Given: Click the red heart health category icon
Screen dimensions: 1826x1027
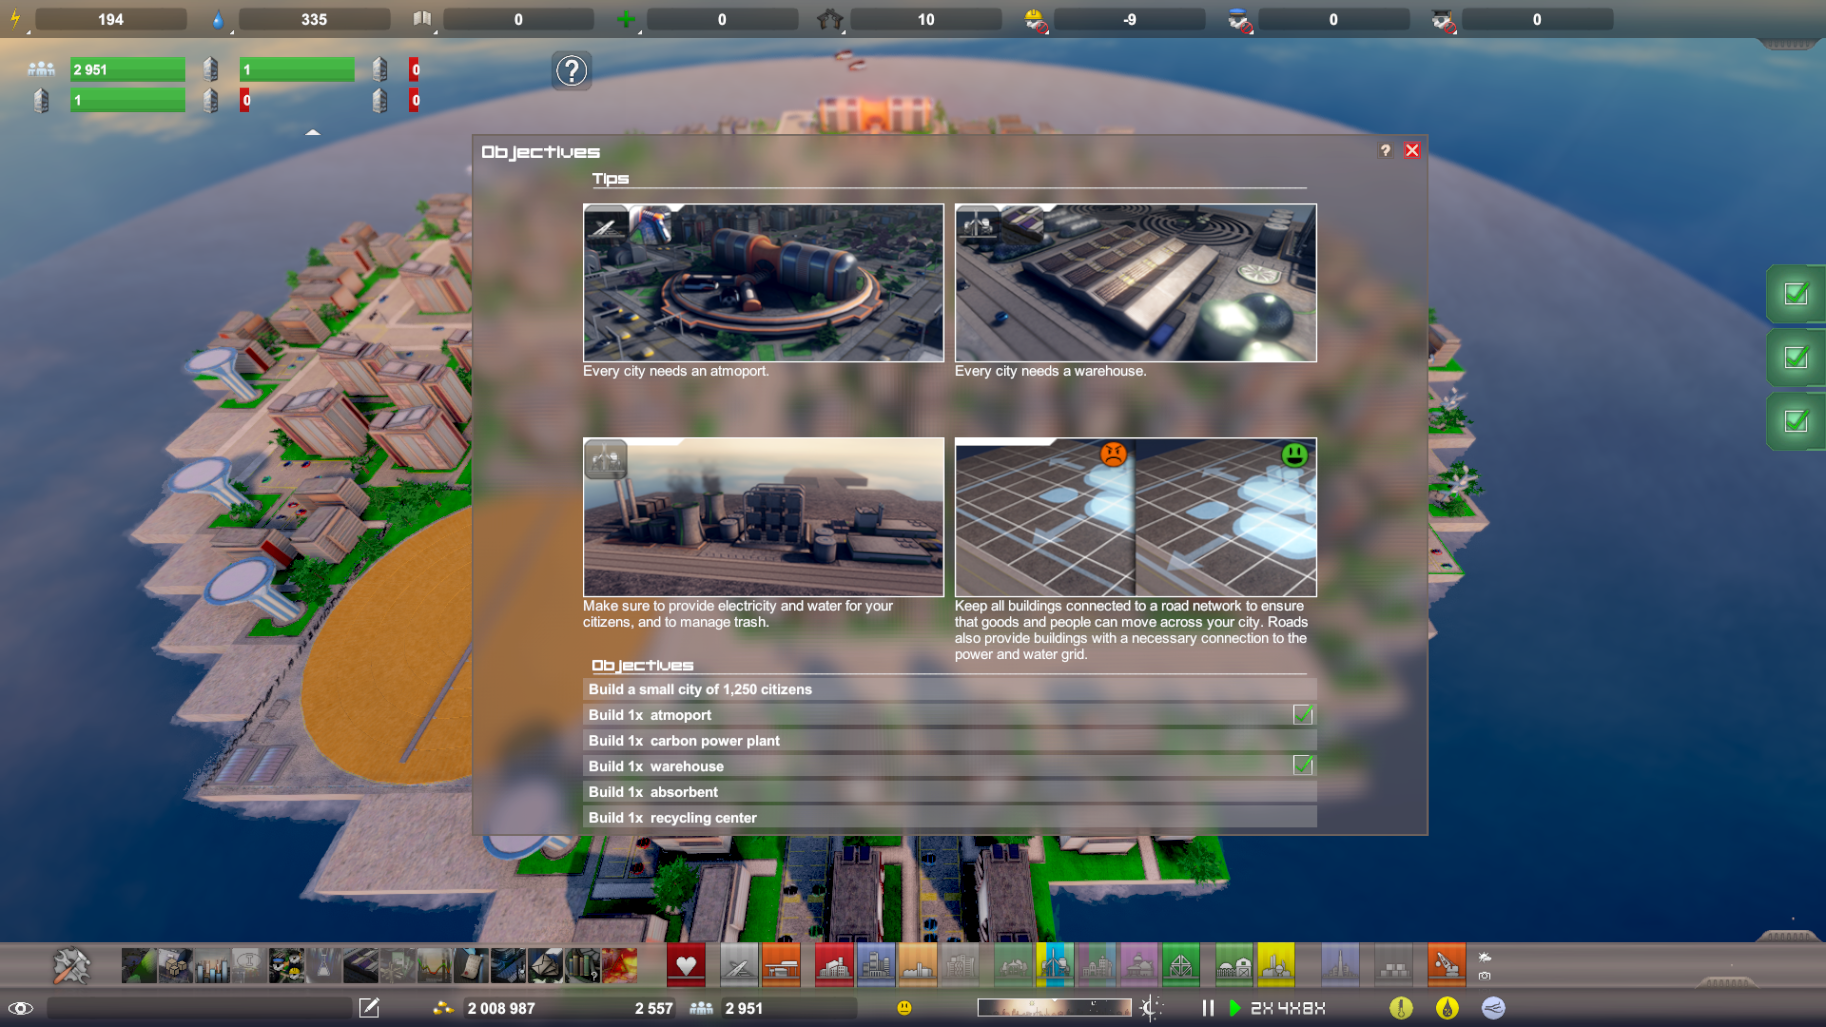Looking at the screenshot, I should pos(685,965).
